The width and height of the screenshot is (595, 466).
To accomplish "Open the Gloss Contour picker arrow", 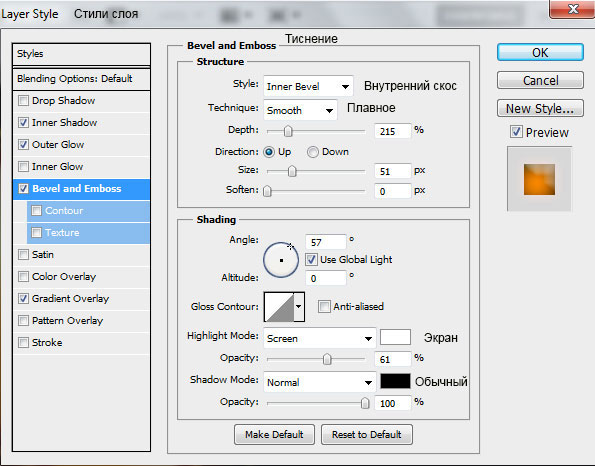I will point(299,307).
